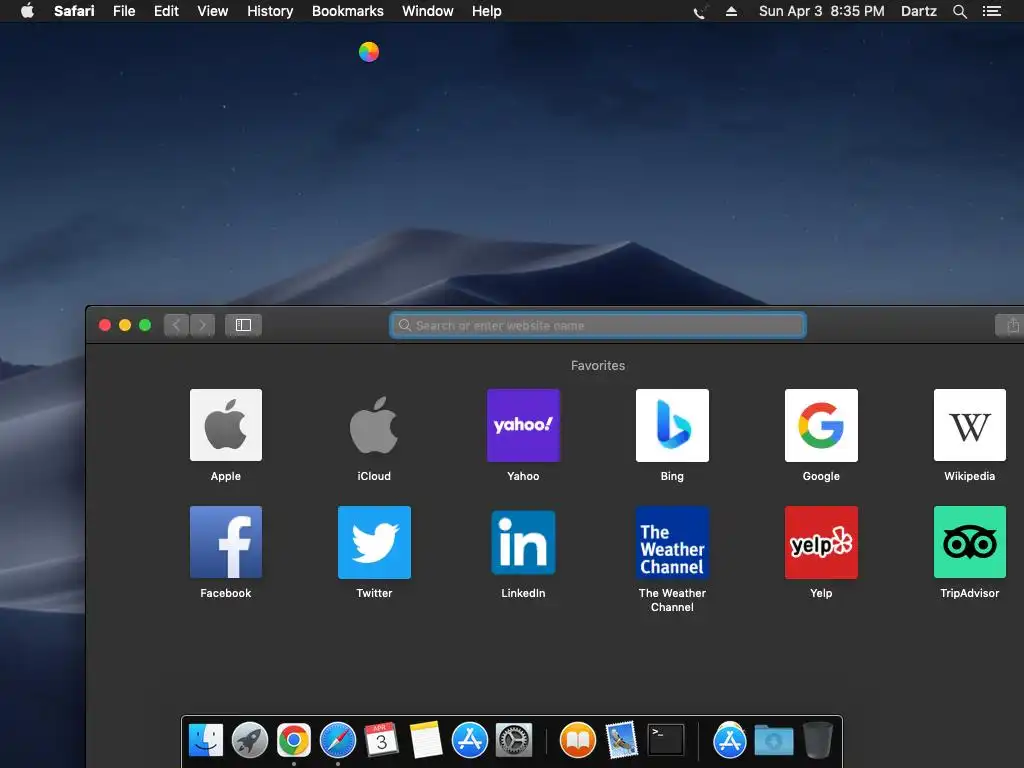Open the TripAdvisor favorite tile
Image resolution: width=1024 pixels, height=768 pixels.
[x=970, y=542]
